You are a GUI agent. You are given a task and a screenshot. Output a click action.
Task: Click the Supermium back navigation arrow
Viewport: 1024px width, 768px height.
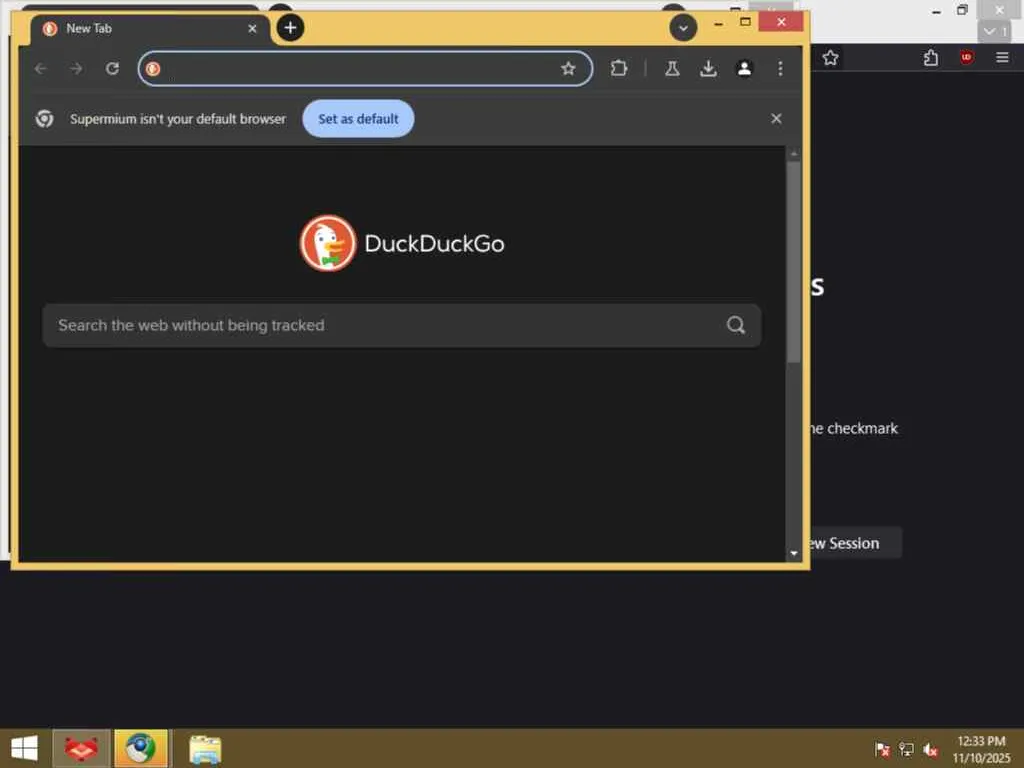click(40, 69)
